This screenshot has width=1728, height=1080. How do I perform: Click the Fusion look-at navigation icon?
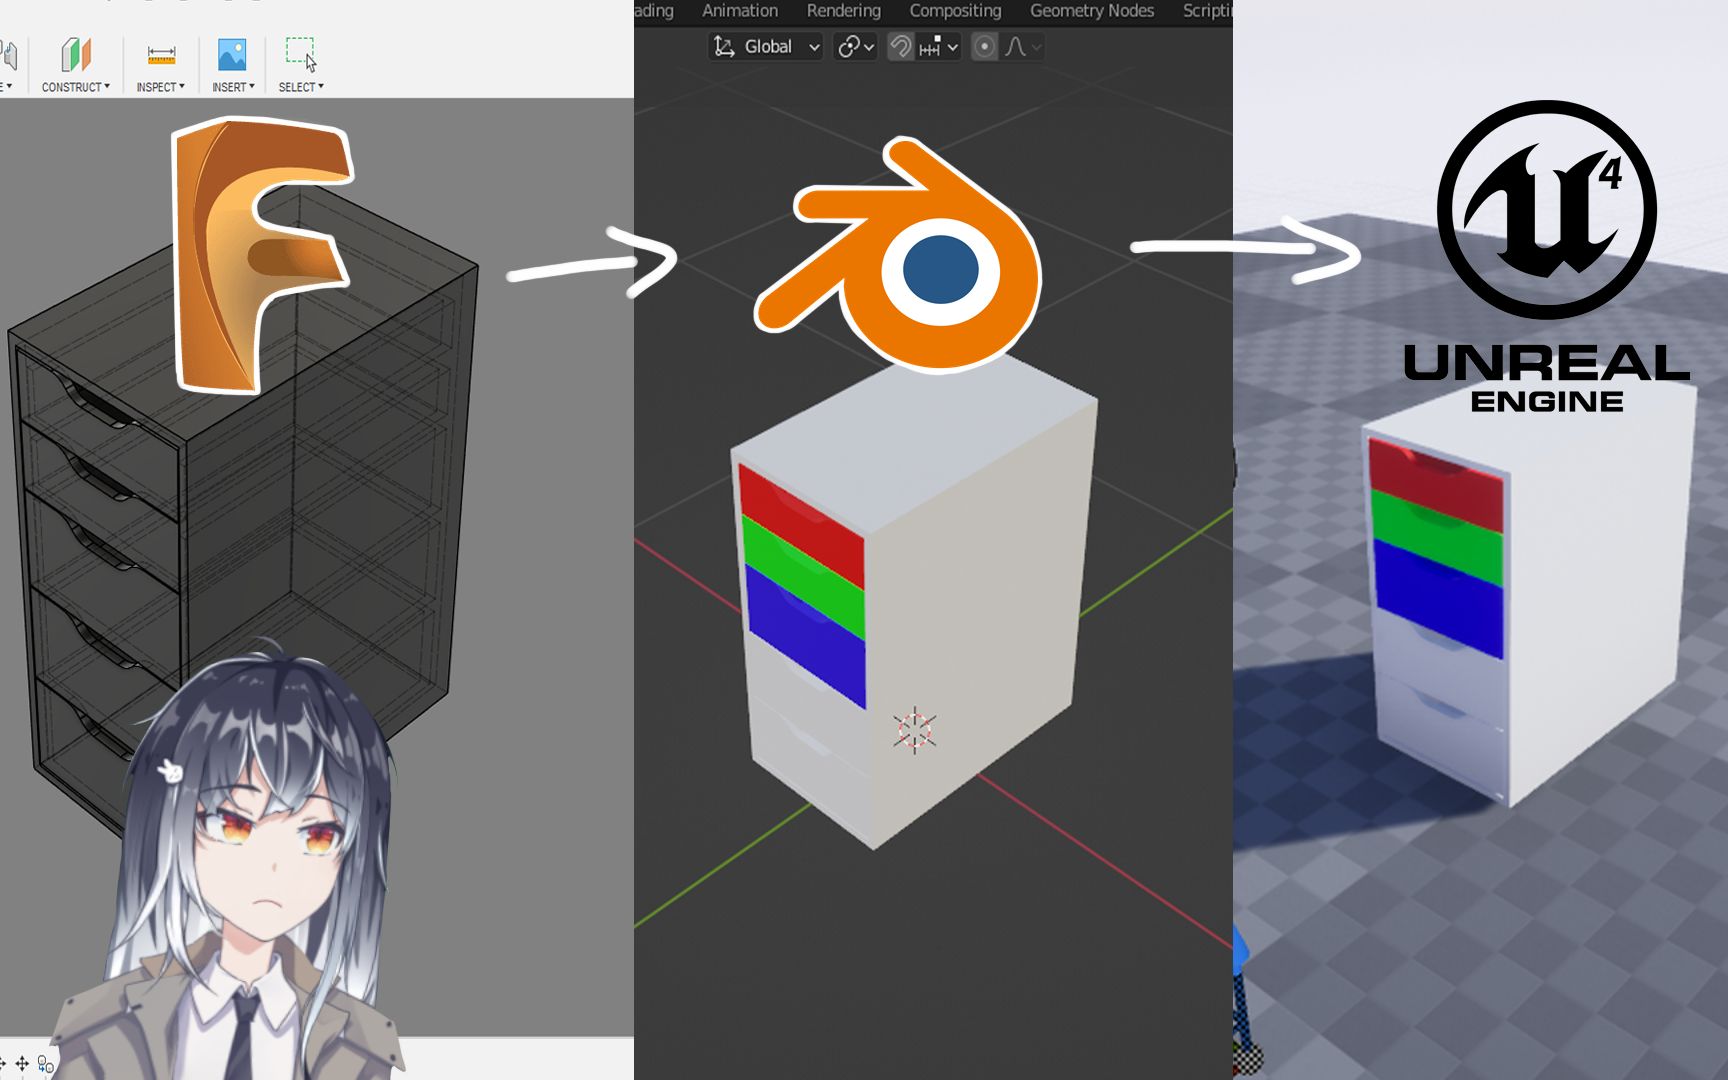(x=46, y=1064)
